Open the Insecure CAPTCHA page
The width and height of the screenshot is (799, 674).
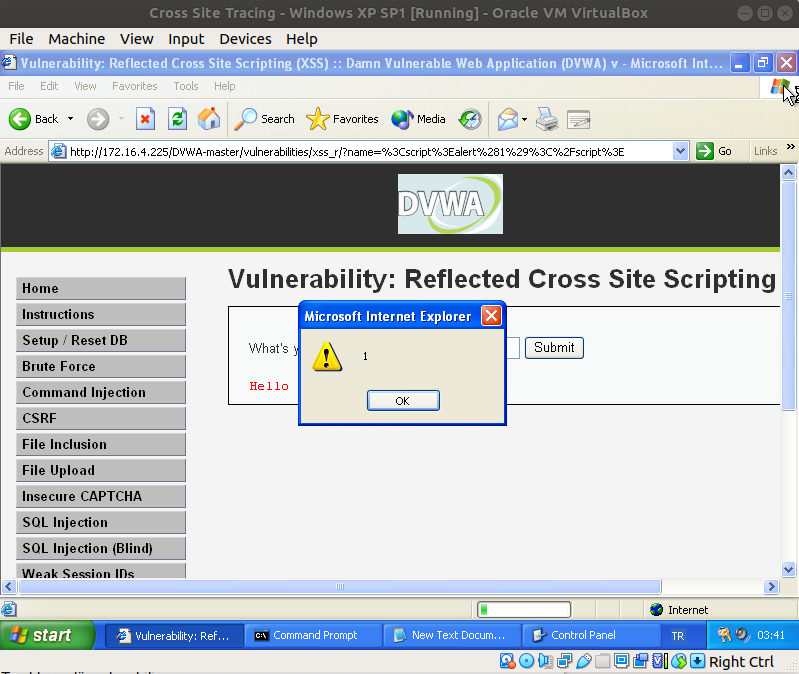100,496
